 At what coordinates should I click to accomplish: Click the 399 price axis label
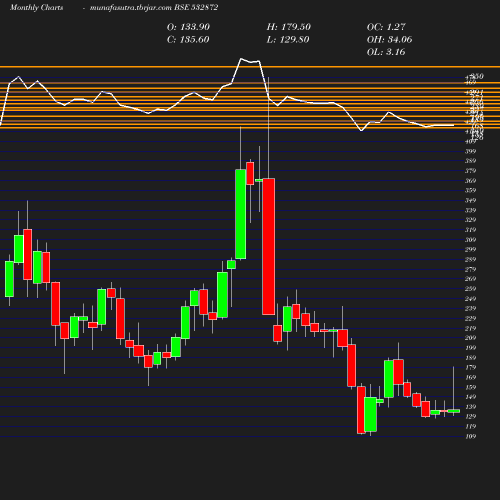pyautogui.click(x=470, y=151)
